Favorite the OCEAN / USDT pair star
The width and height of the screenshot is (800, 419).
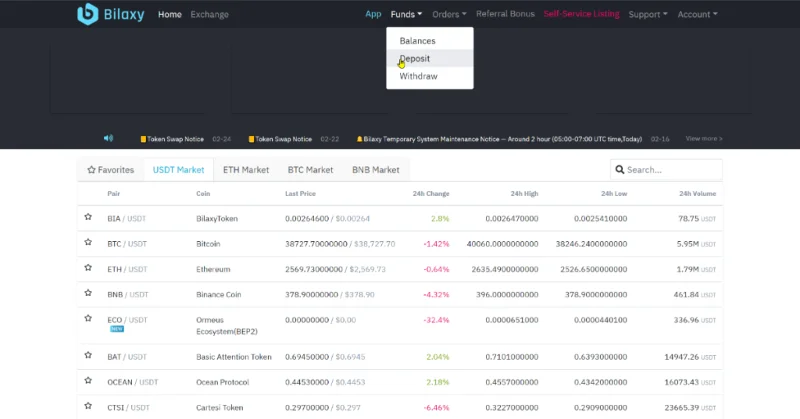(x=88, y=380)
